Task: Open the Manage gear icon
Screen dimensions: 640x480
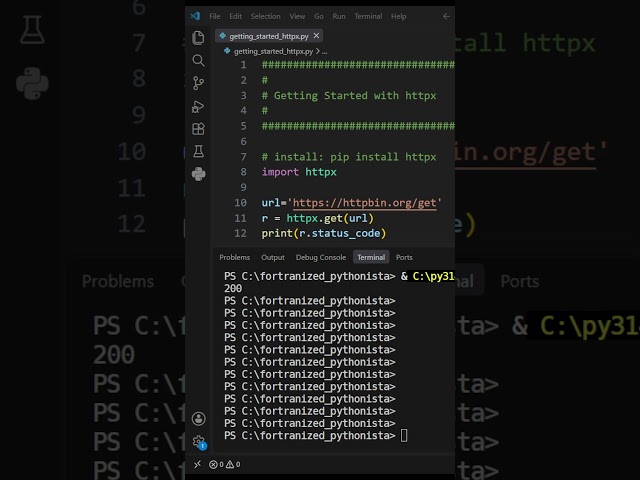Action: (x=199, y=442)
